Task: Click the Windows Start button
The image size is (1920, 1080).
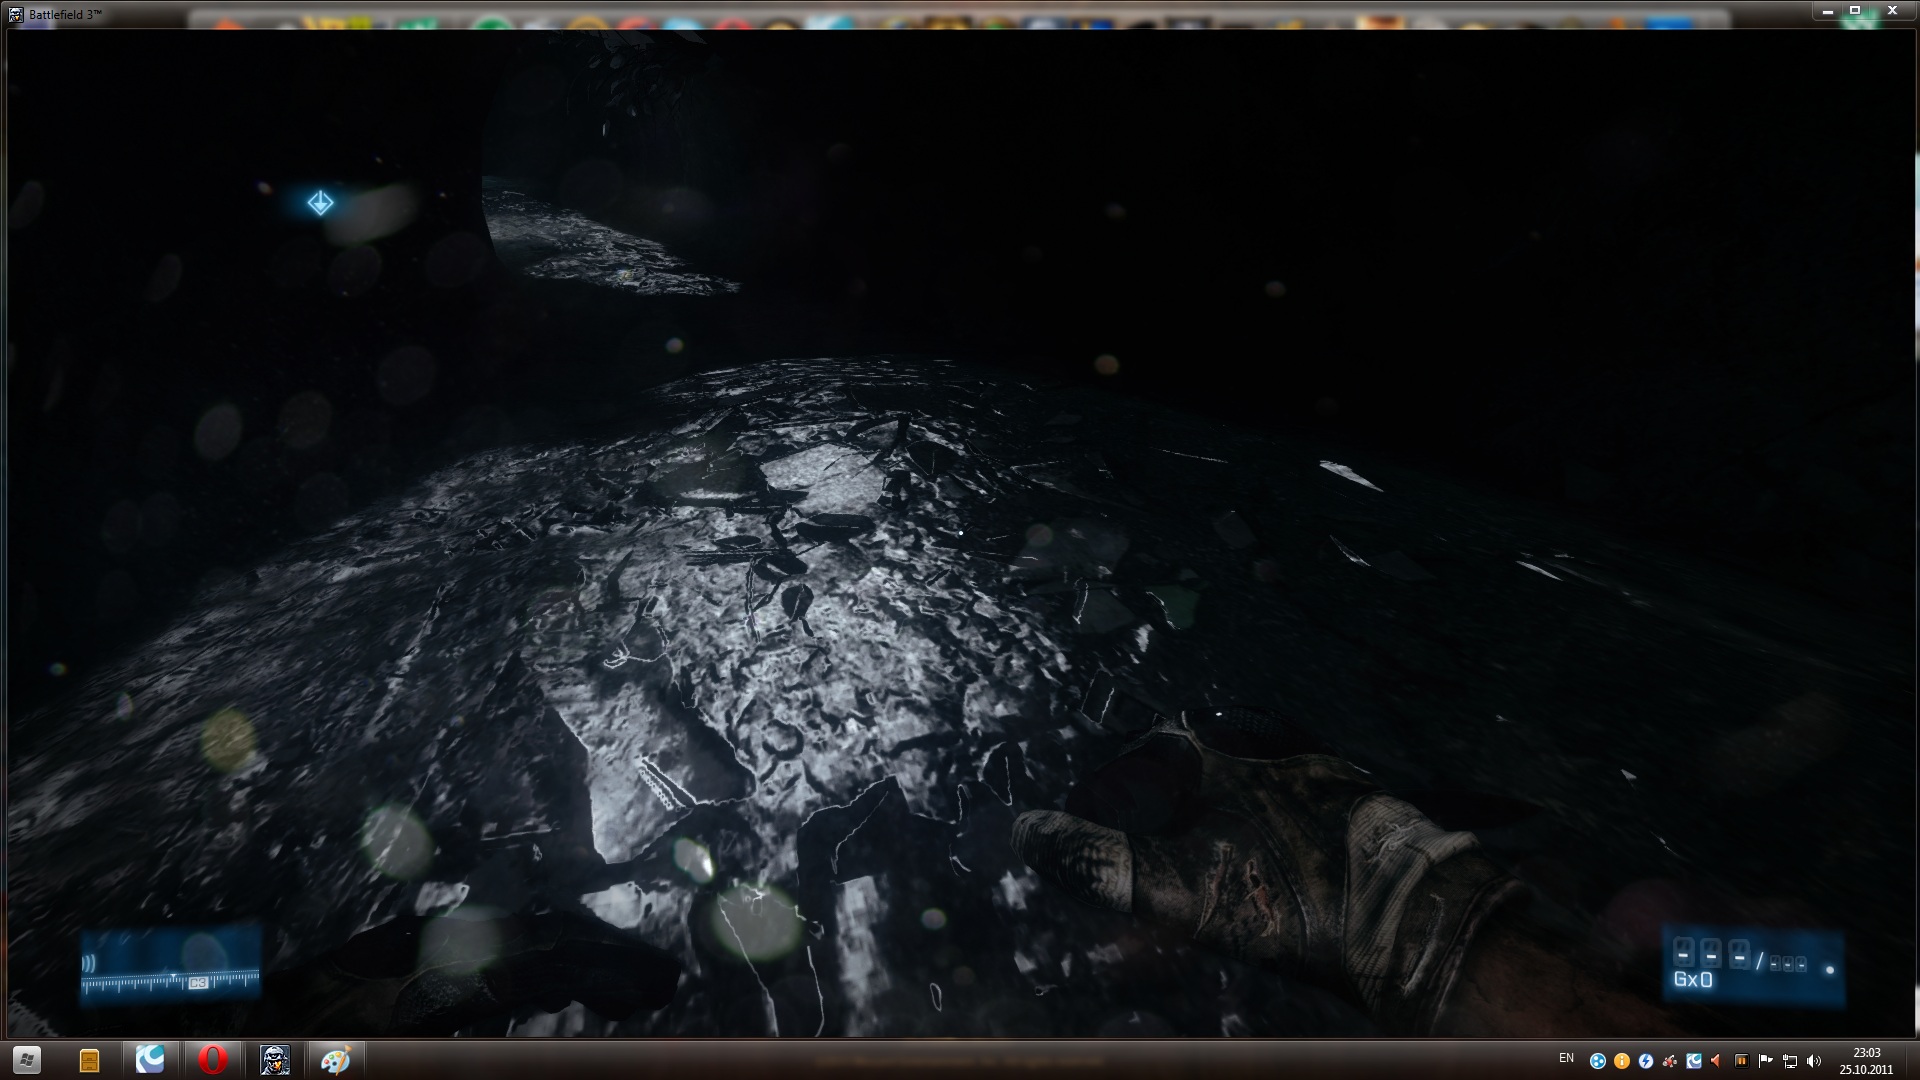Action: [27, 1059]
